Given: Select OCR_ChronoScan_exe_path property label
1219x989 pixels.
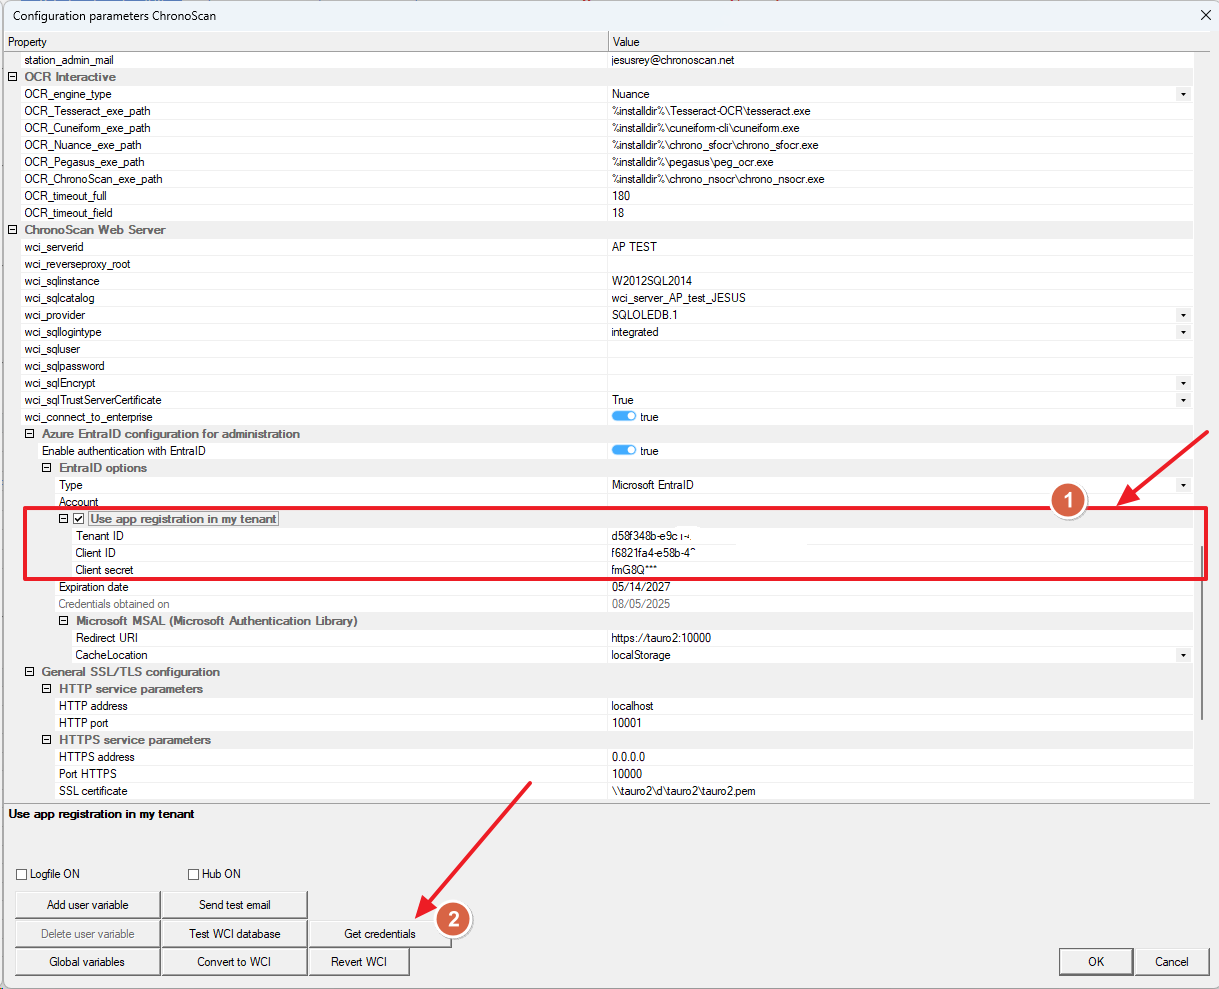Looking at the screenshot, I should pos(94,179).
